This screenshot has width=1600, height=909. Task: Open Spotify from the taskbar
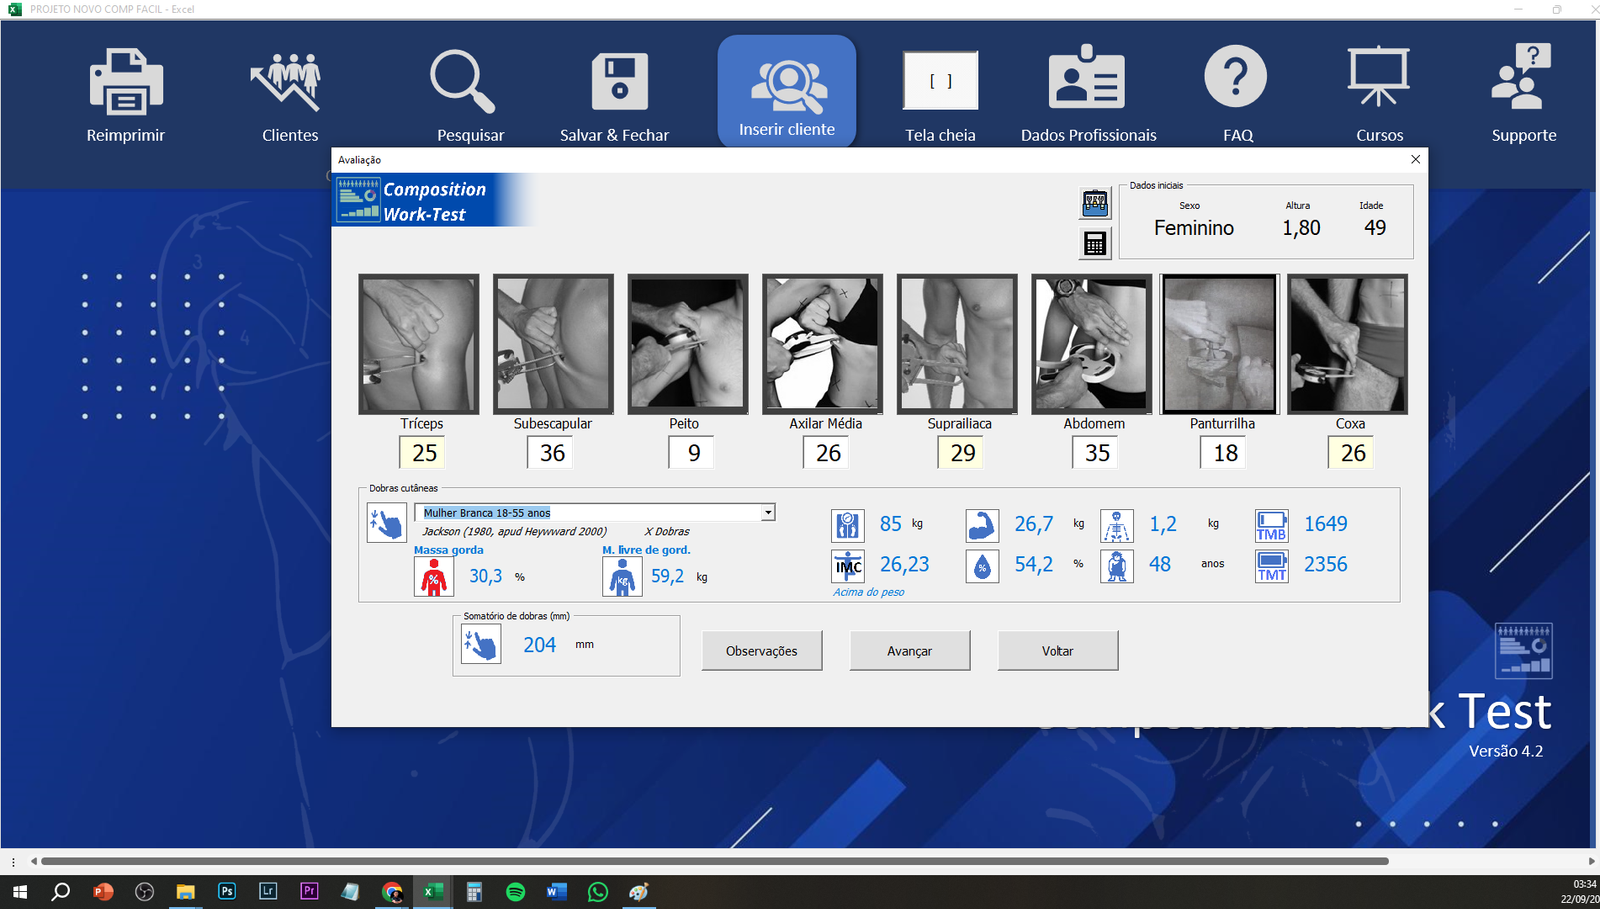tap(516, 892)
